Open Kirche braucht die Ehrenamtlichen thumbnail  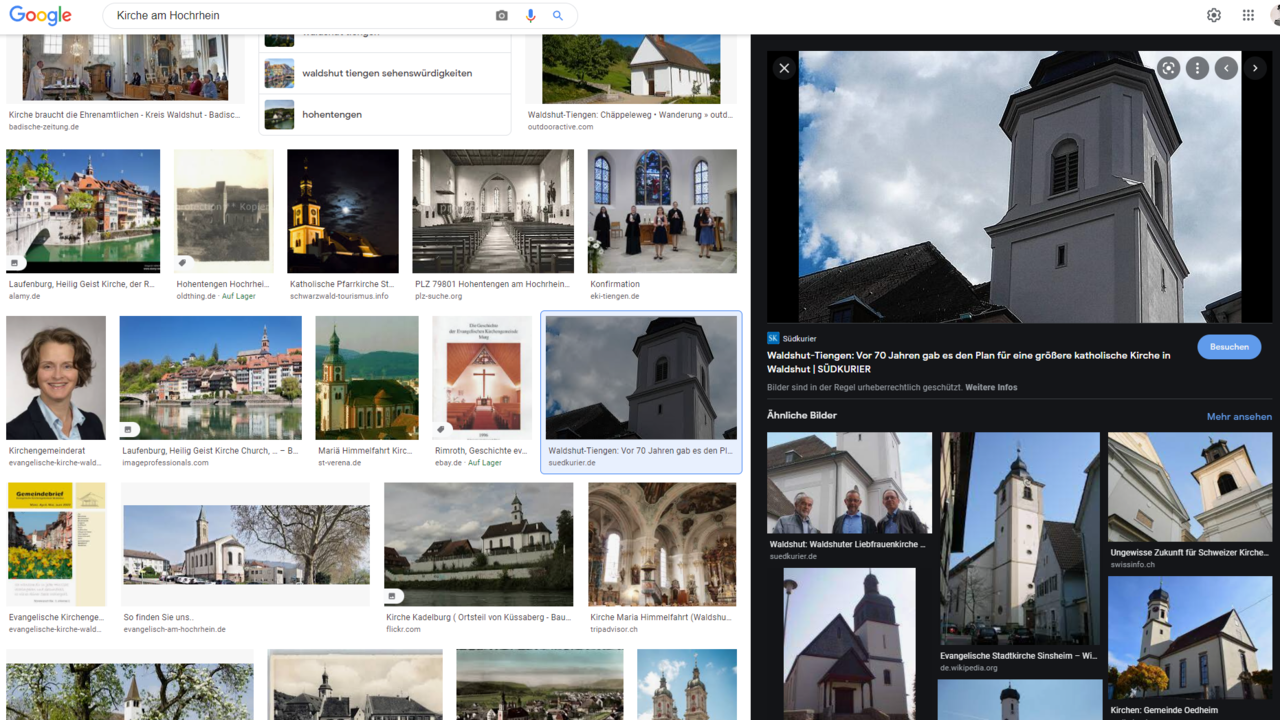click(x=125, y=69)
